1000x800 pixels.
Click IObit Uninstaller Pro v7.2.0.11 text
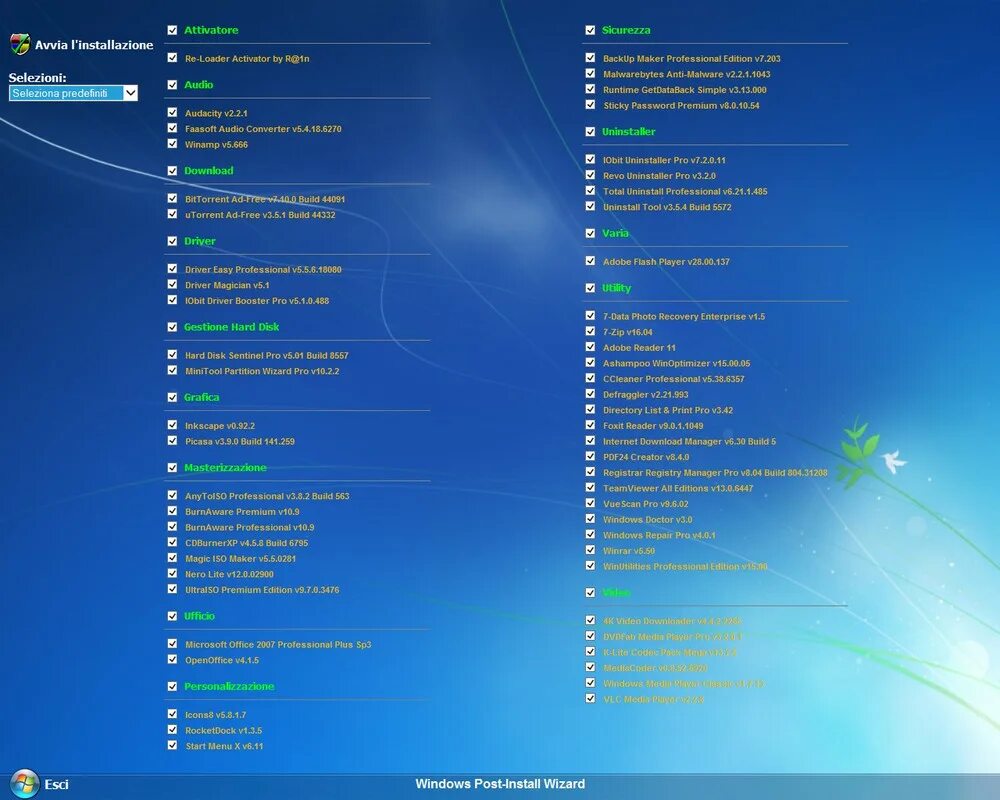[664, 160]
